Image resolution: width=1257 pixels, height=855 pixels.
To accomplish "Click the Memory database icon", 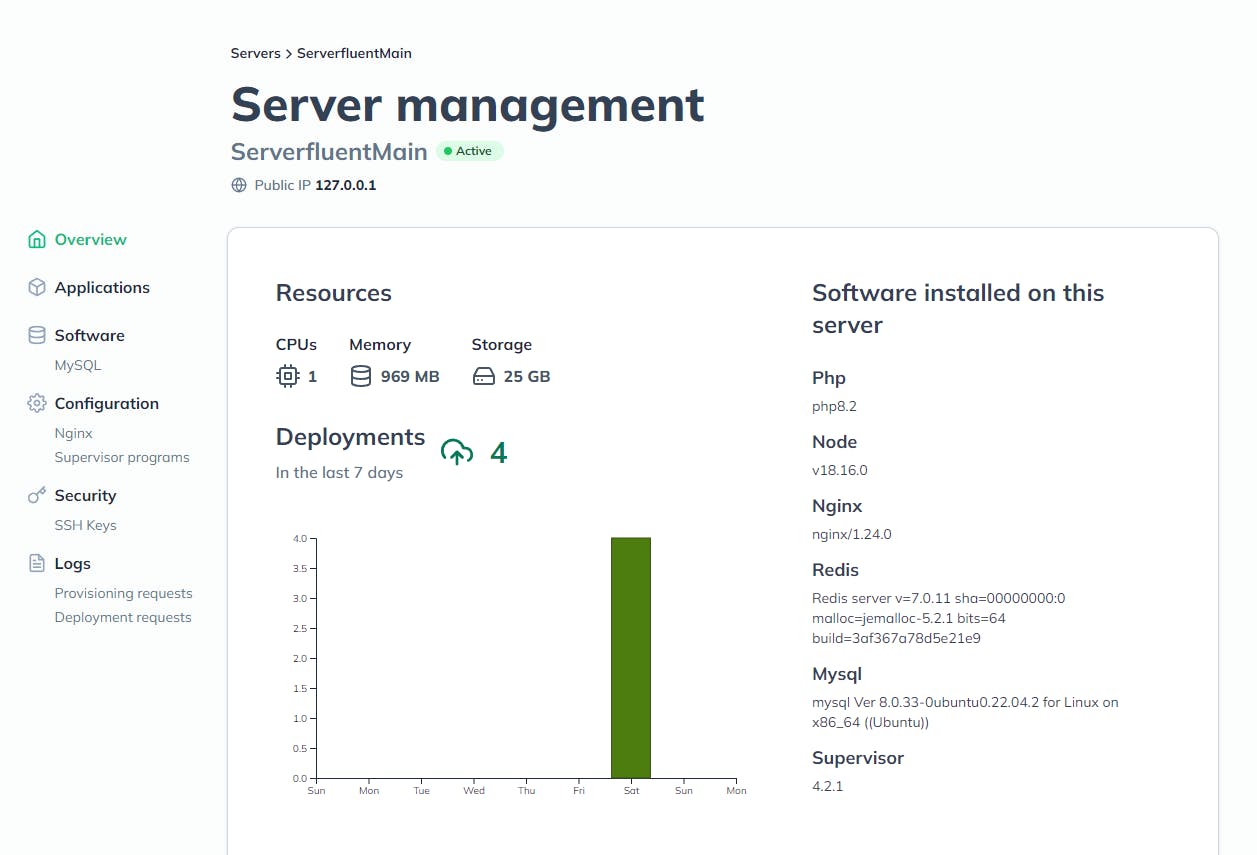I will coord(360,376).
